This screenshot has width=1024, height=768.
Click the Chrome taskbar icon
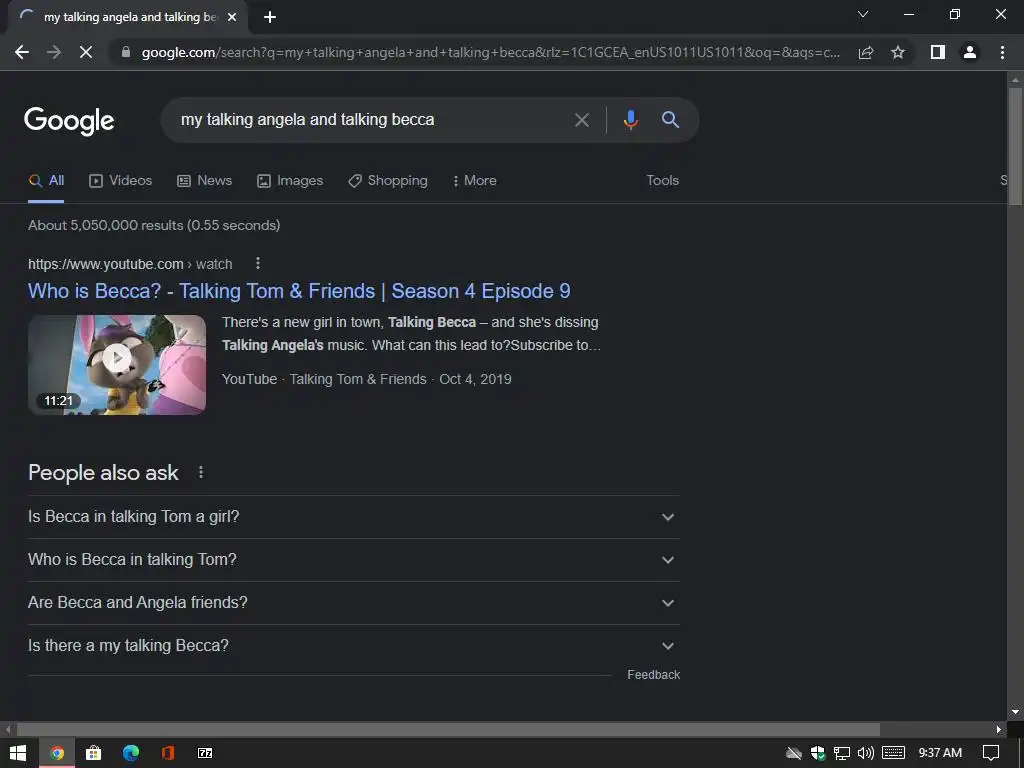coord(57,753)
